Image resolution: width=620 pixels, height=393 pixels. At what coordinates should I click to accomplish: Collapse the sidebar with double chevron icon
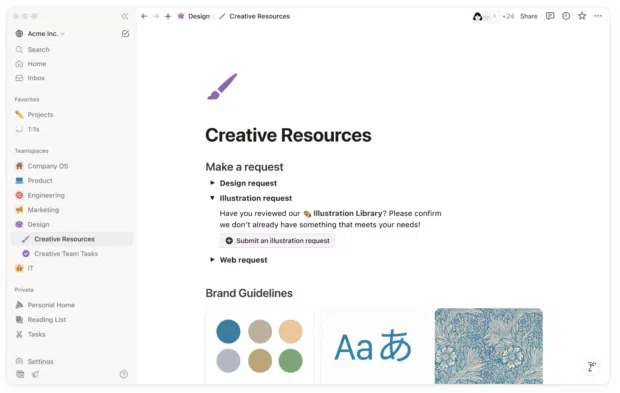pos(125,16)
